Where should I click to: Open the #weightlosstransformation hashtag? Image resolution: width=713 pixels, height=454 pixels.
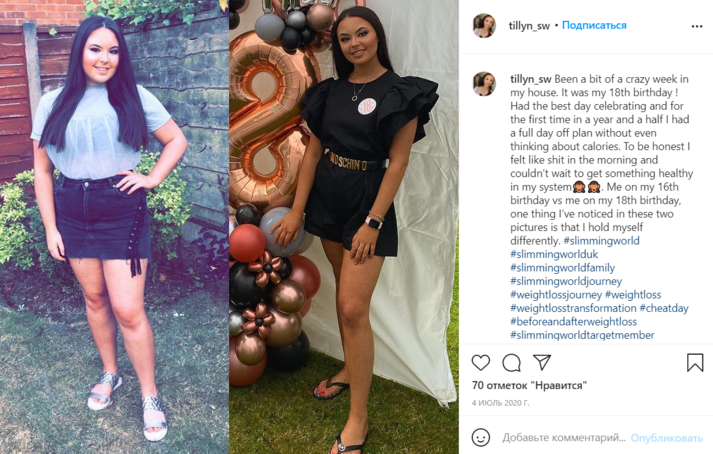[x=573, y=308]
